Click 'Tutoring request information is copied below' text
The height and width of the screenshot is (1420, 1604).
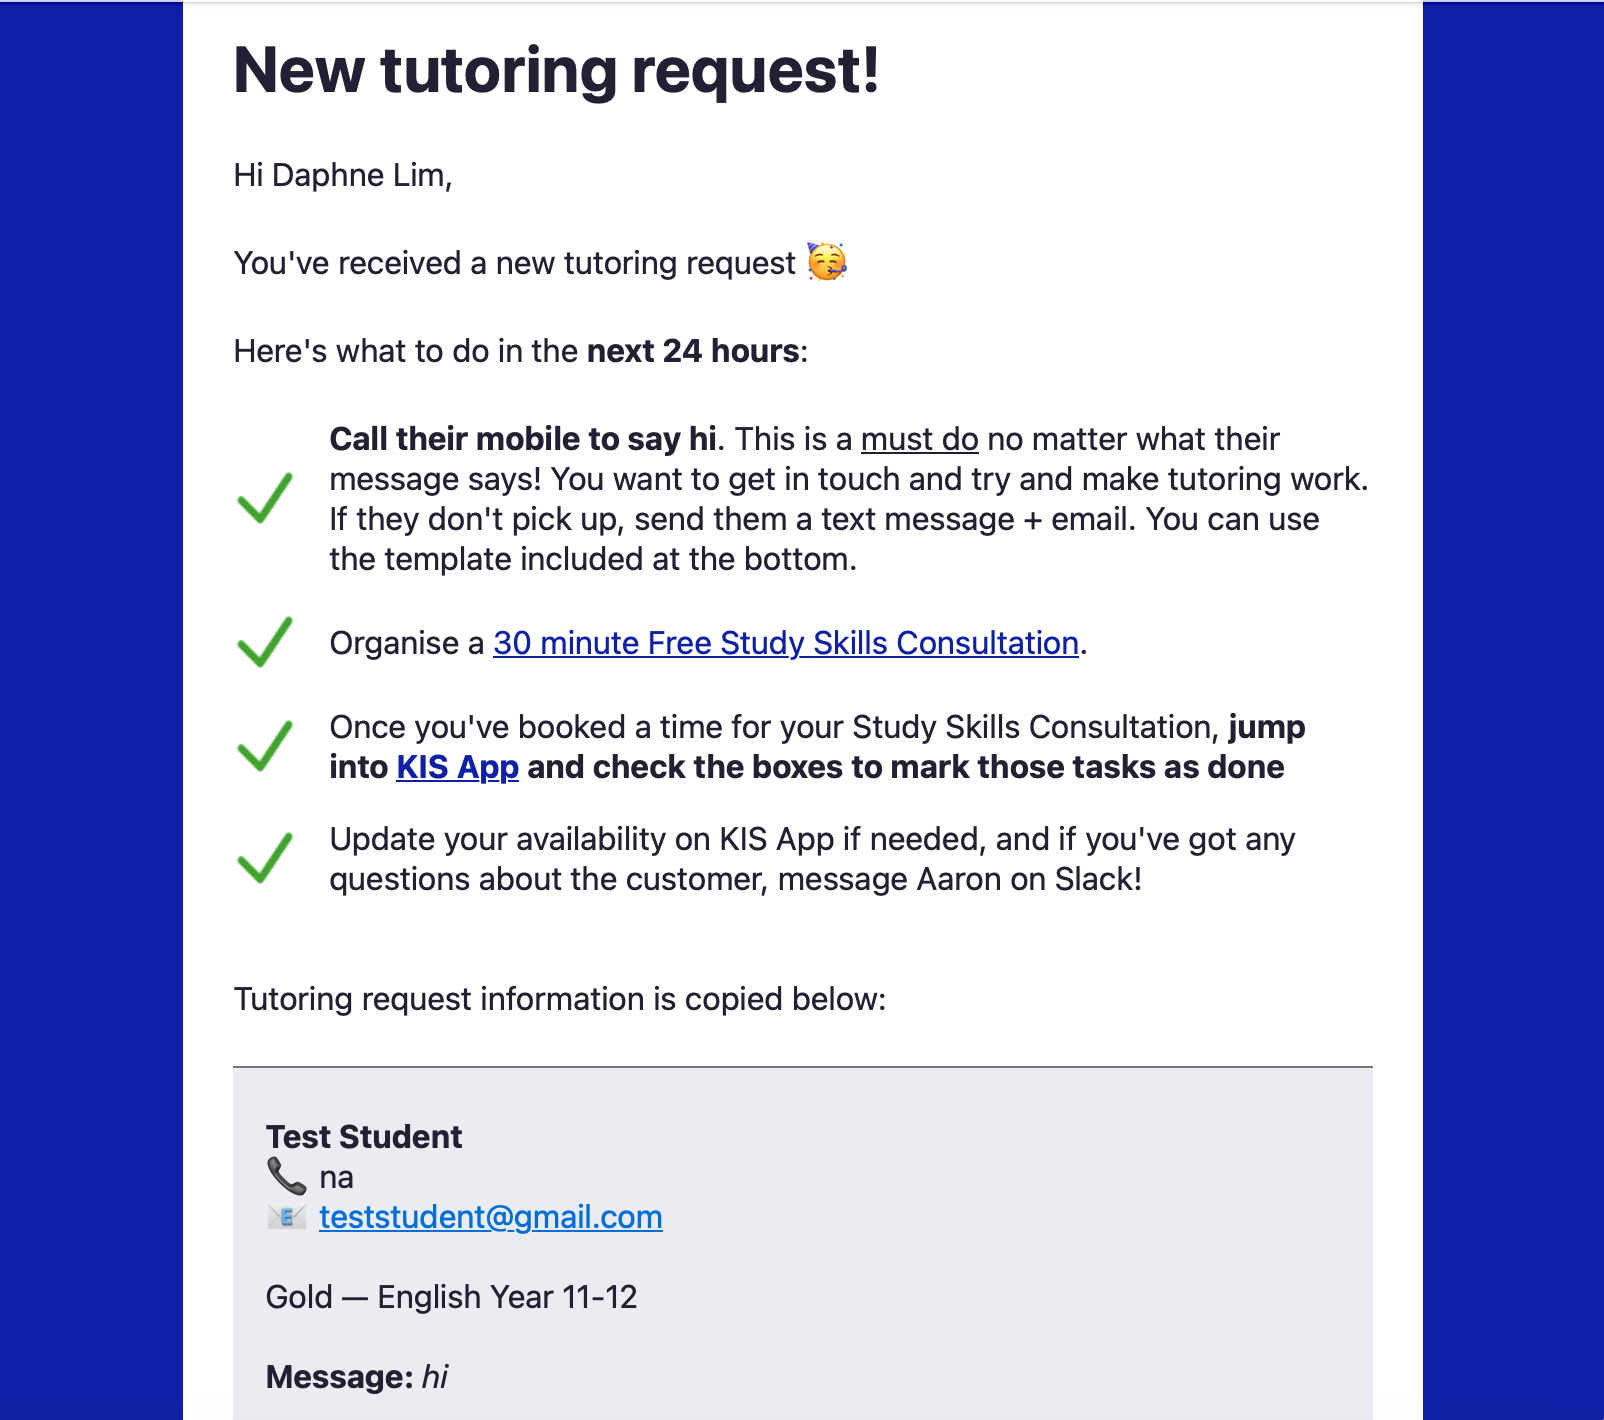pyautogui.click(x=559, y=999)
